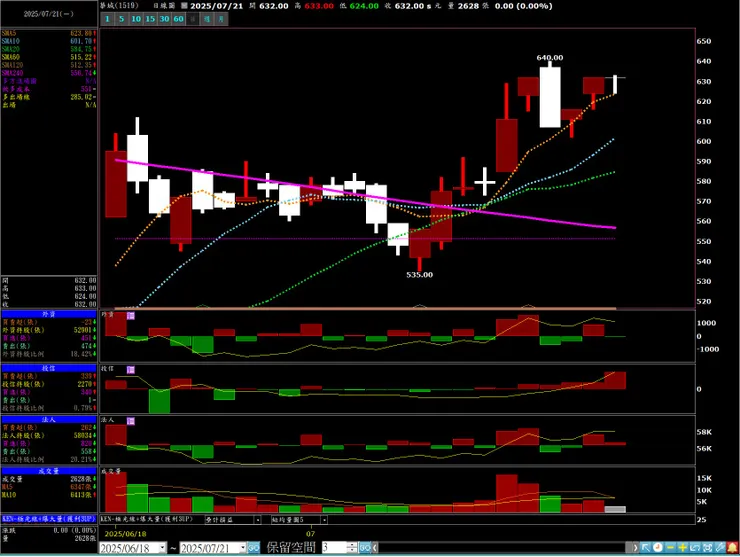Click the large white candlestick peaking at 640
Screen dimensions: 740x557
550,97
